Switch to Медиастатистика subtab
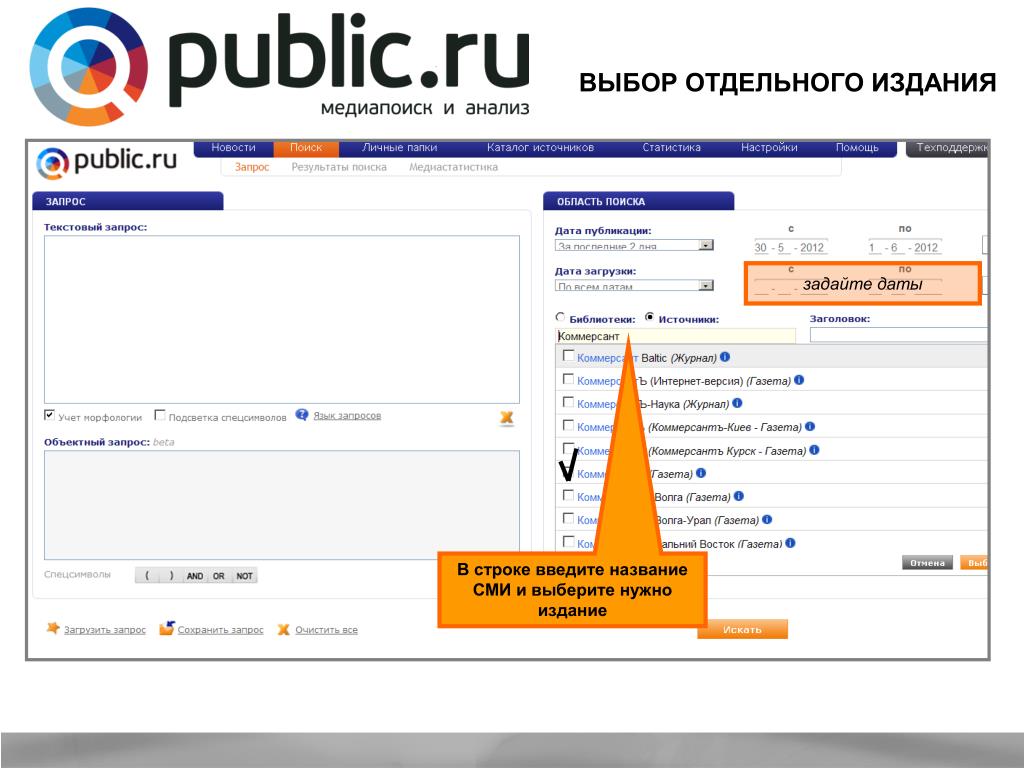 tap(453, 167)
